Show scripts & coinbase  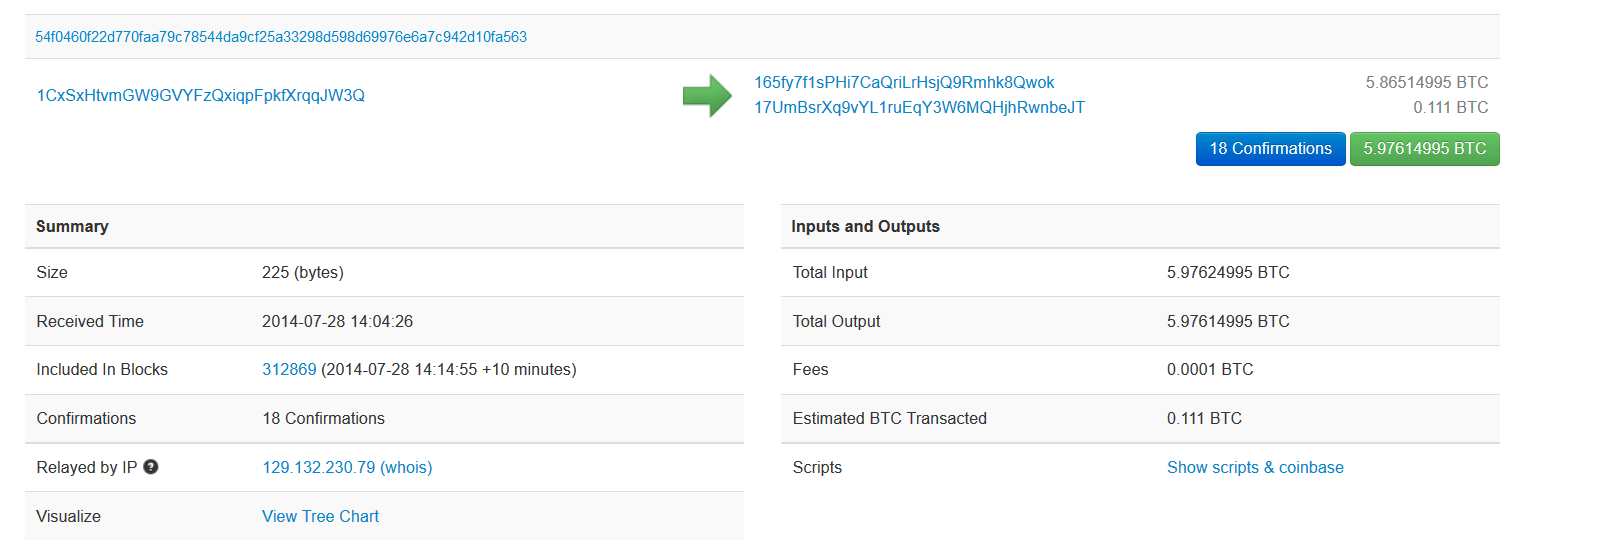point(1255,468)
